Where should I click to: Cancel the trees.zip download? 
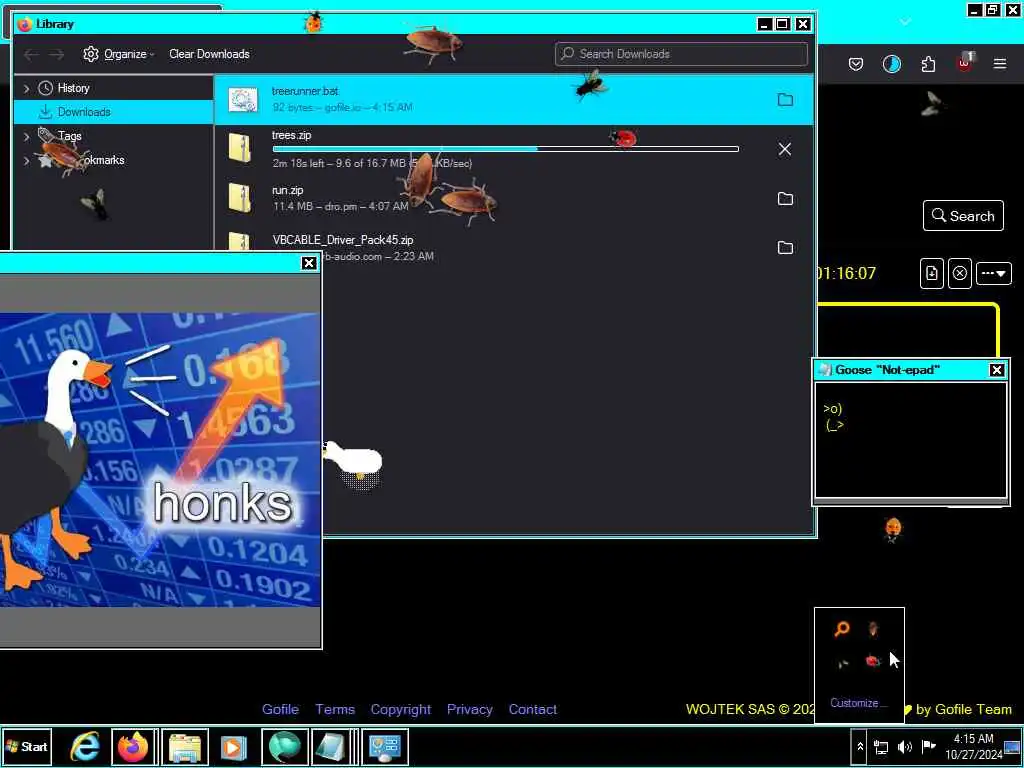[x=785, y=149]
